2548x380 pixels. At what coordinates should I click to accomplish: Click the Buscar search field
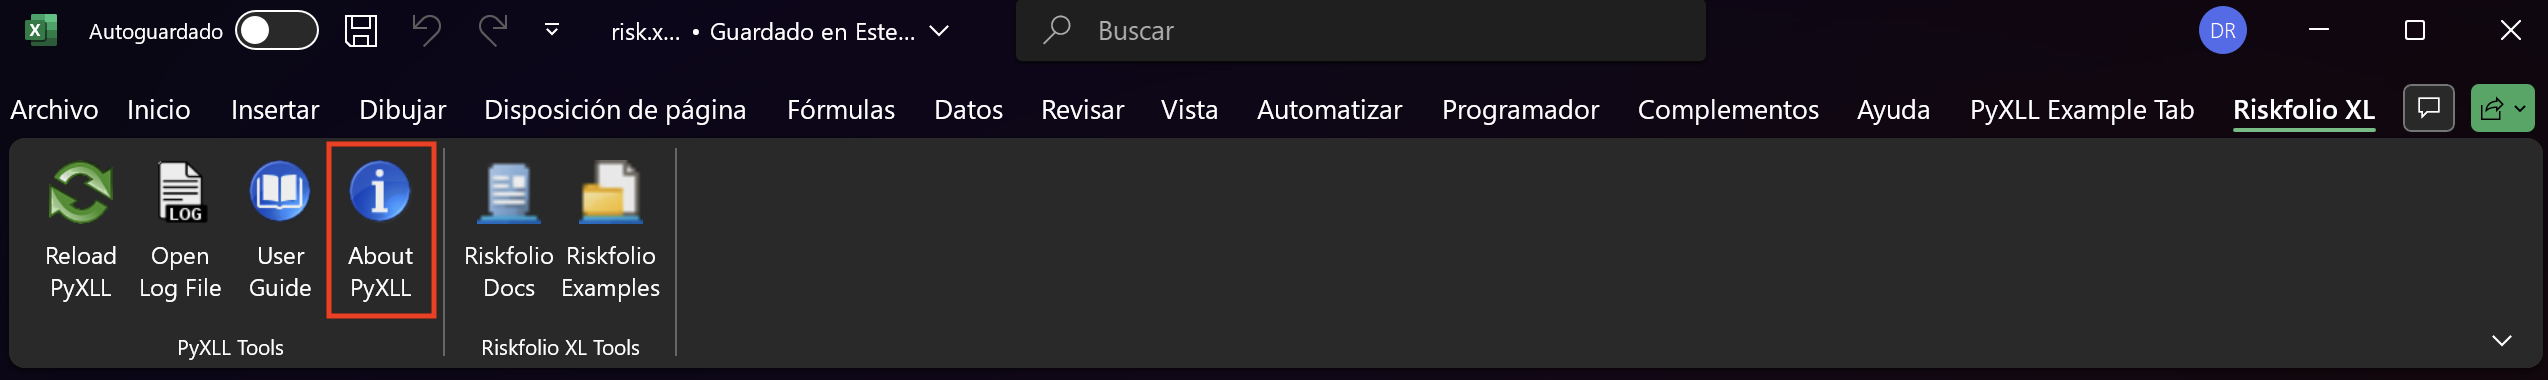1361,31
